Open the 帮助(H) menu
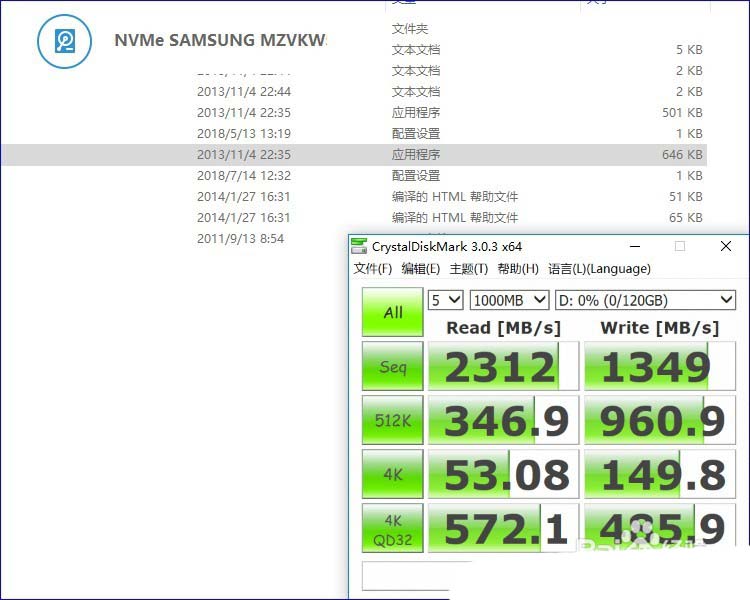The height and width of the screenshot is (600, 750). pyautogui.click(x=518, y=269)
